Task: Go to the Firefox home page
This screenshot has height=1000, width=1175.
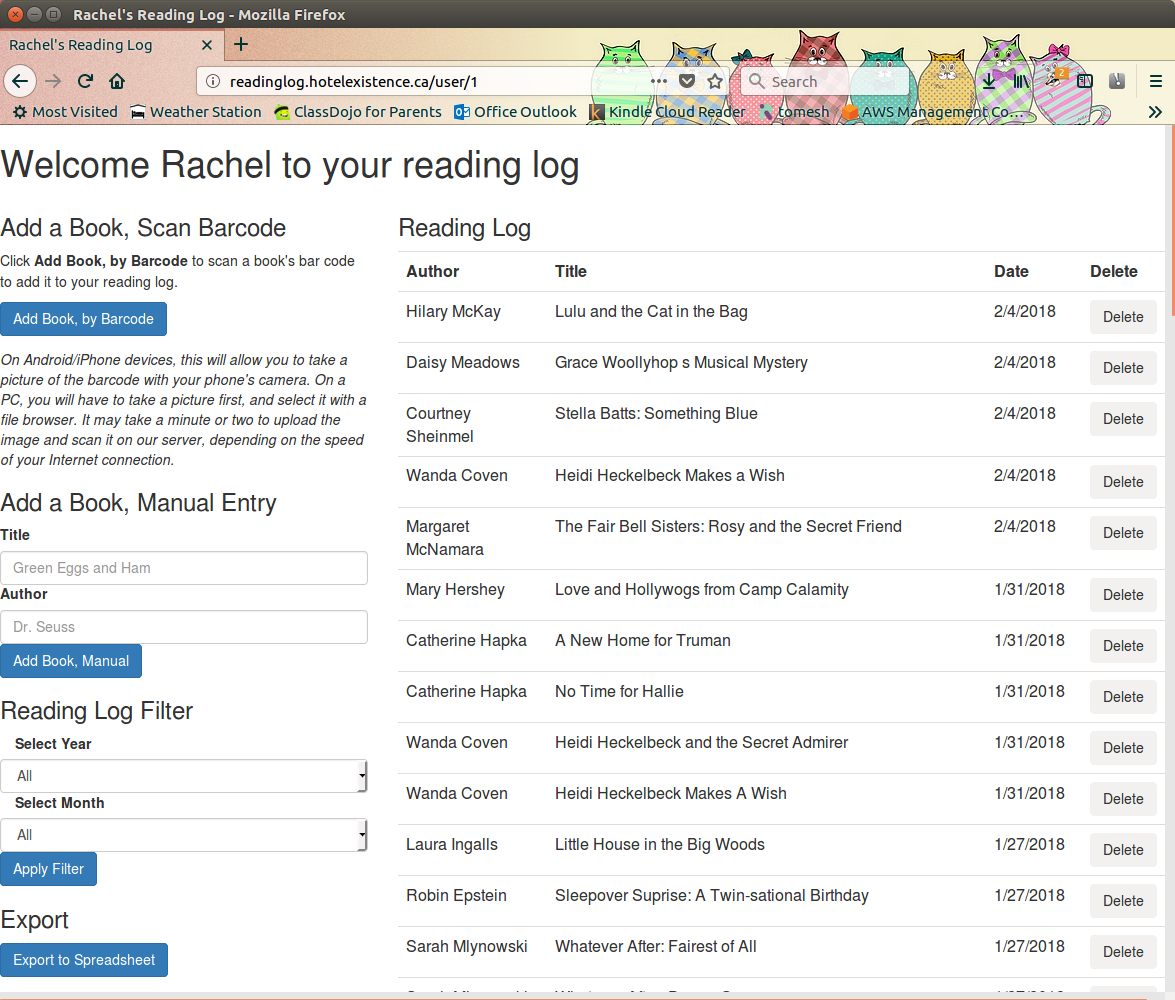Action: point(117,81)
